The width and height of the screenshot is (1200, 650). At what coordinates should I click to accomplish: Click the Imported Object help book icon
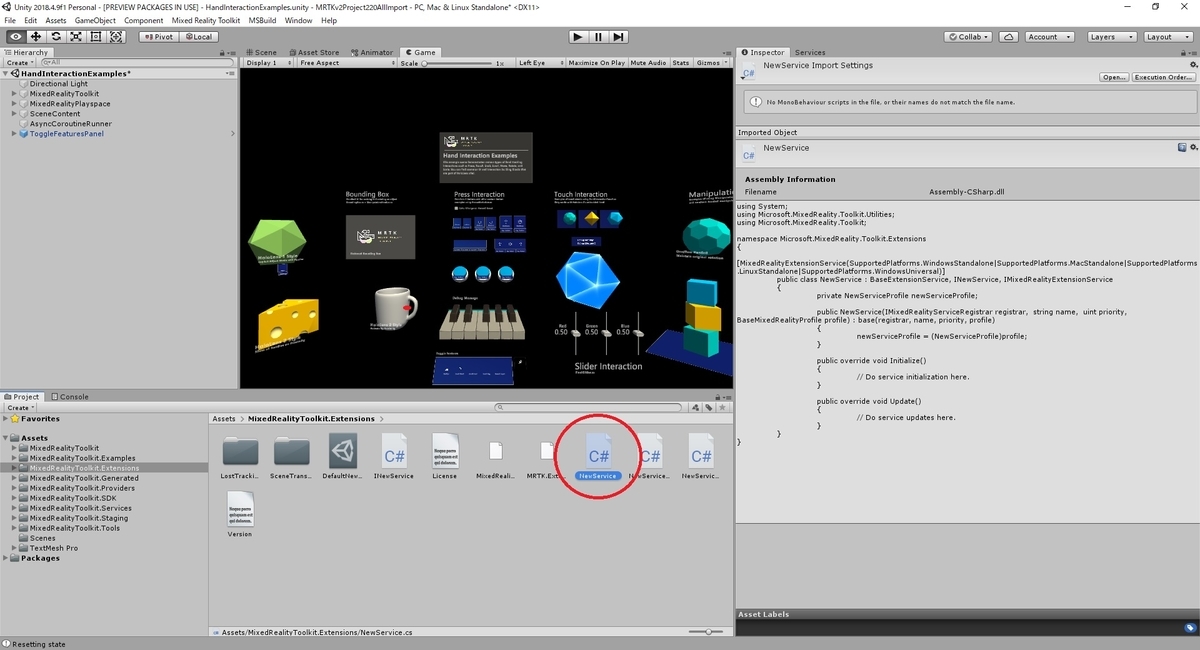(1182, 147)
